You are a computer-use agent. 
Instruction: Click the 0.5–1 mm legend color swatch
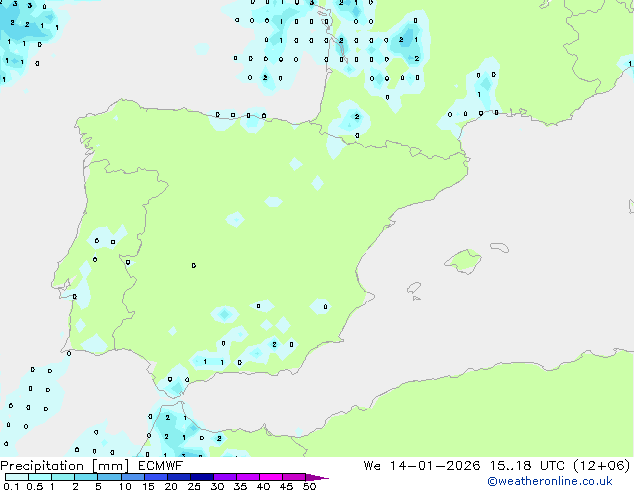click(x=40, y=477)
